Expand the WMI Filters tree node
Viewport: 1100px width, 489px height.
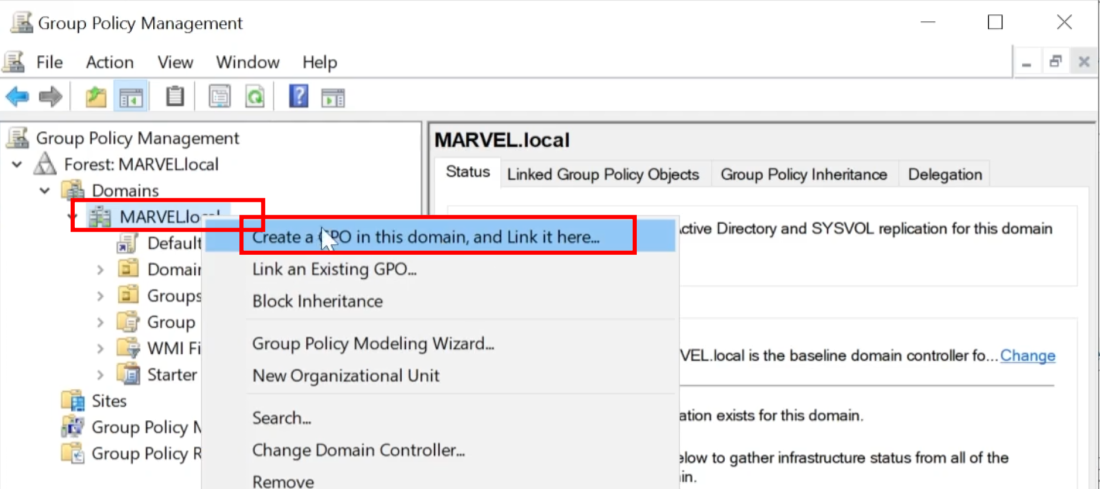(x=100, y=348)
